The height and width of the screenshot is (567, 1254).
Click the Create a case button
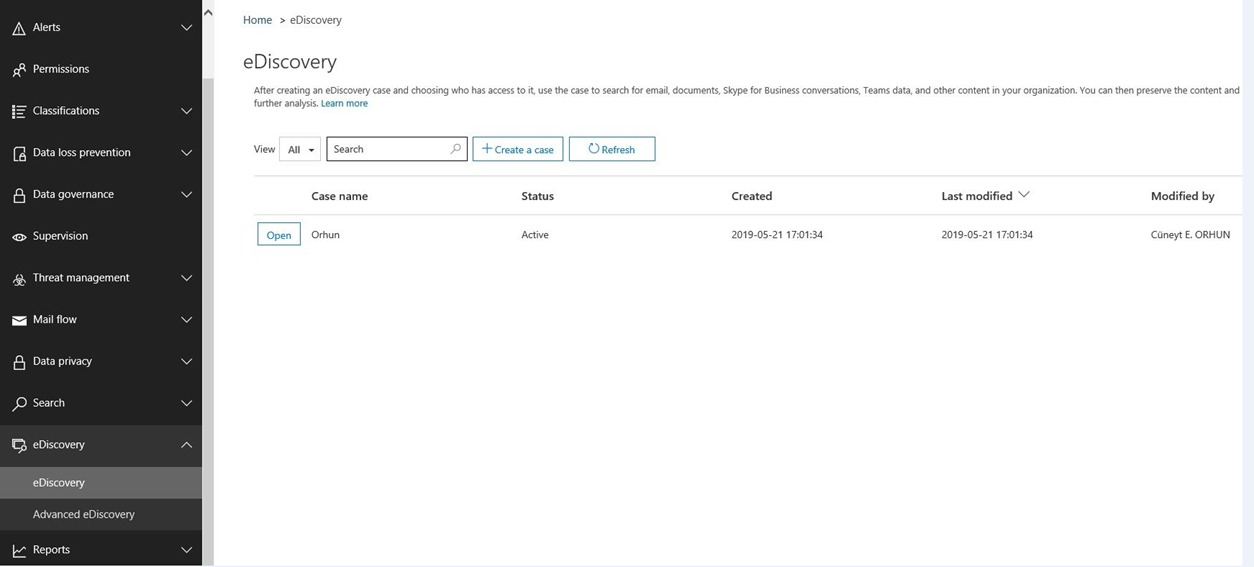518,149
